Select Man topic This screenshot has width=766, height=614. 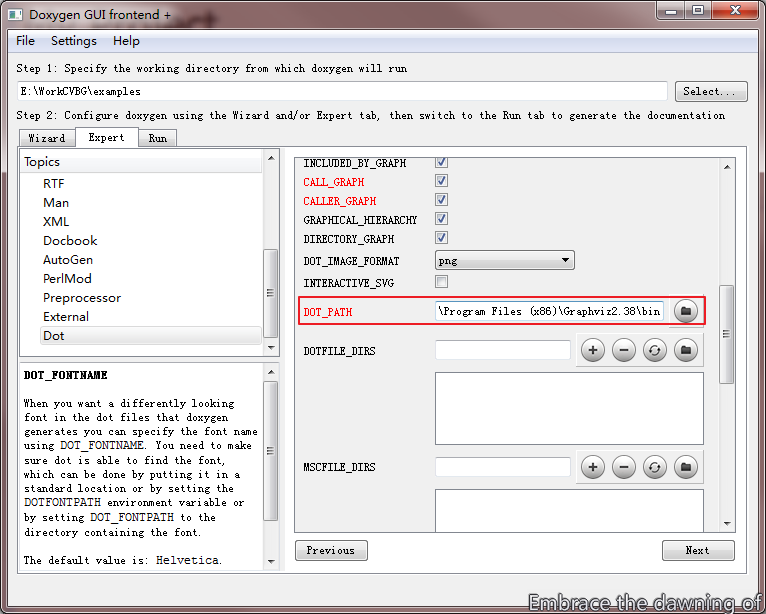coord(56,203)
